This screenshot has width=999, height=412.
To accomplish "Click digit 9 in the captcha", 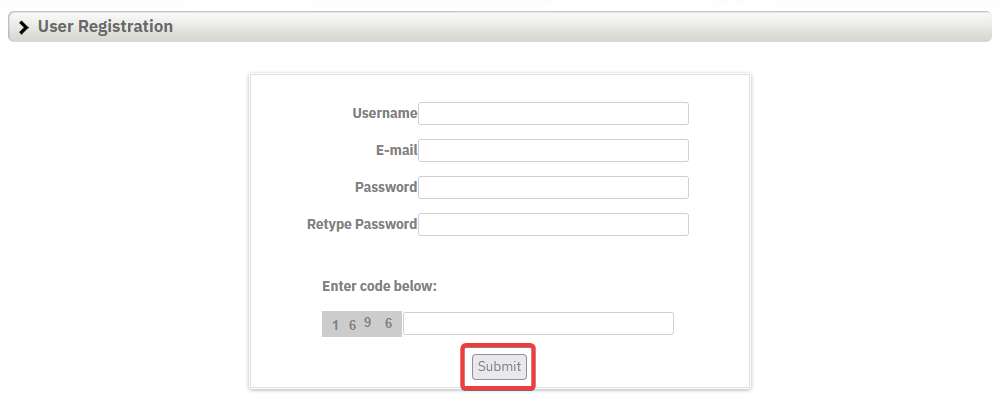I will click(x=368, y=322).
